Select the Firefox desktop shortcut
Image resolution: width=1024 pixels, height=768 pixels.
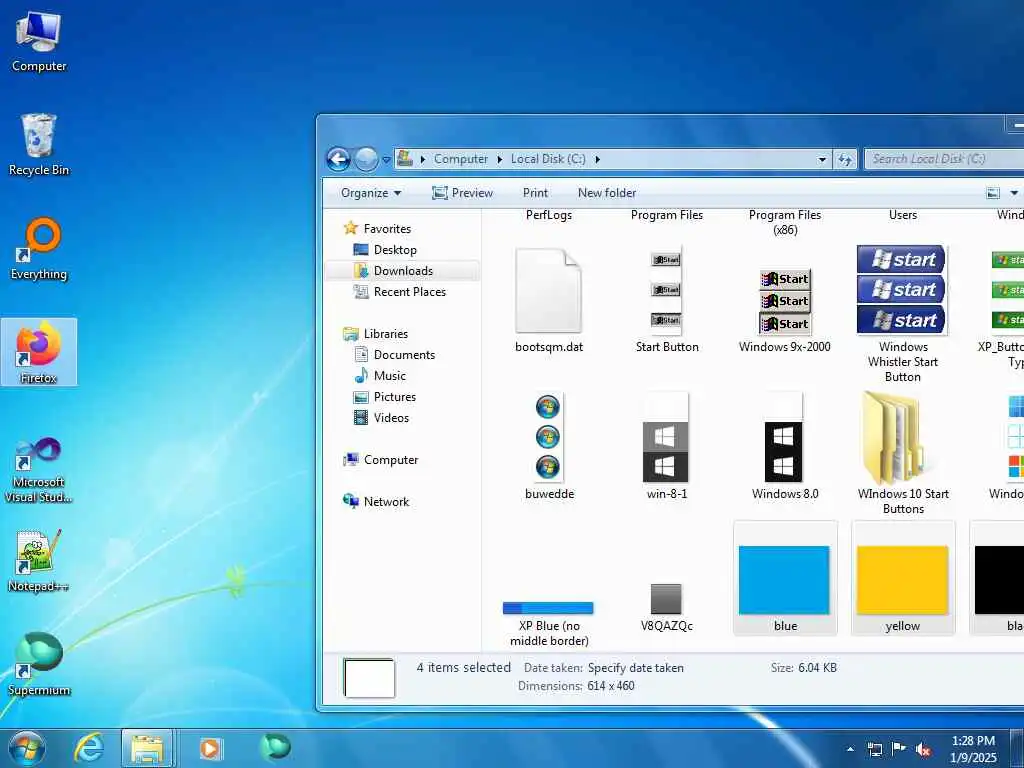point(39,352)
